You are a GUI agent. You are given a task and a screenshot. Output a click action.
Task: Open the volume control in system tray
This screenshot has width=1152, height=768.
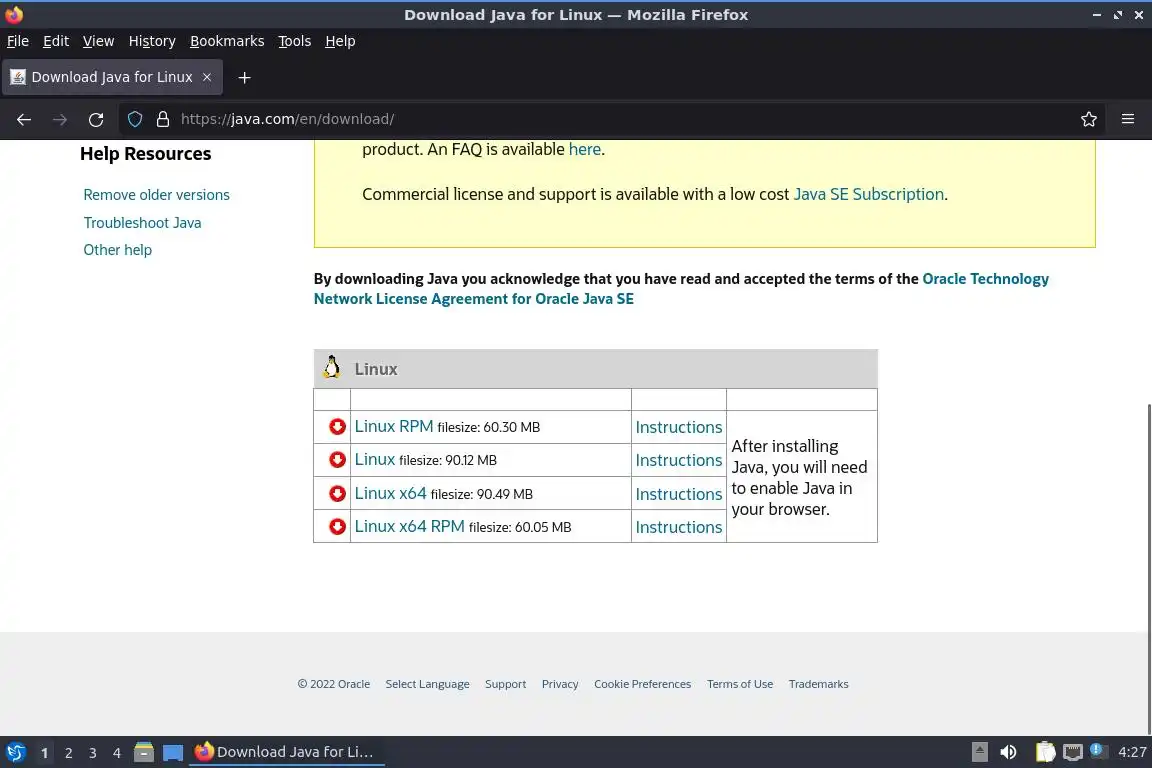(x=1009, y=752)
